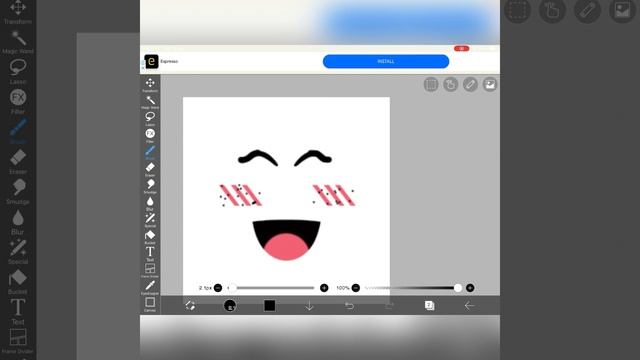Open the stabilizer hand icon above the canvas
The width and height of the screenshot is (640, 360).
point(451,84)
